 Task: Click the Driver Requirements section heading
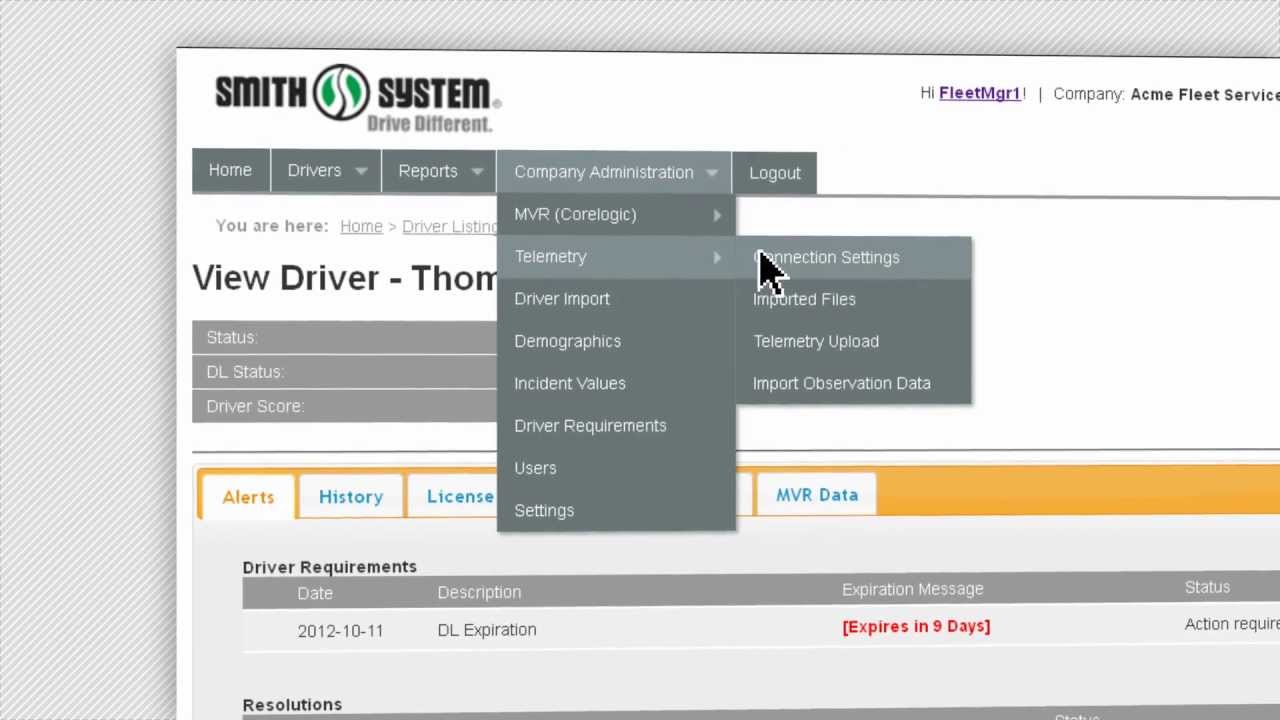point(329,567)
